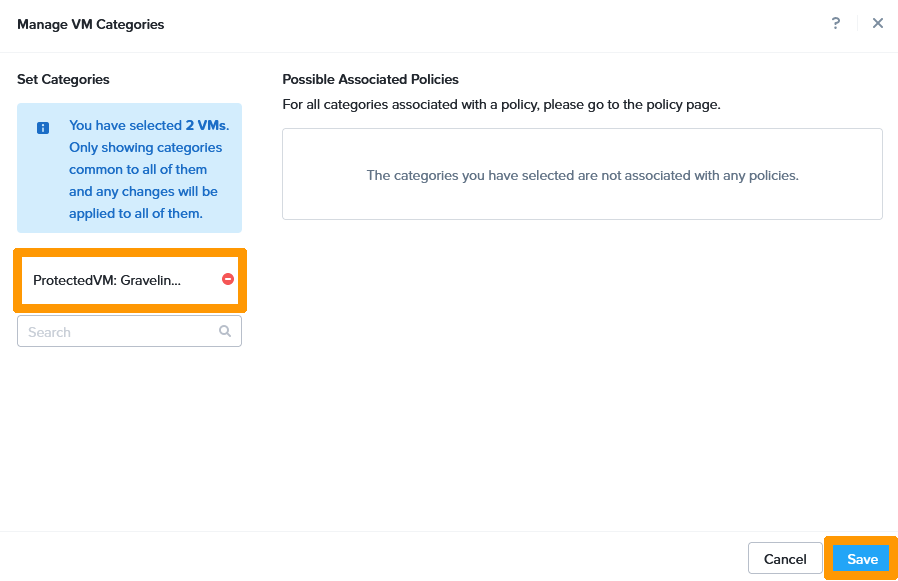898x581 pixels.
Task: Click the magnifier icon in search box
Action: click(225, 331)
